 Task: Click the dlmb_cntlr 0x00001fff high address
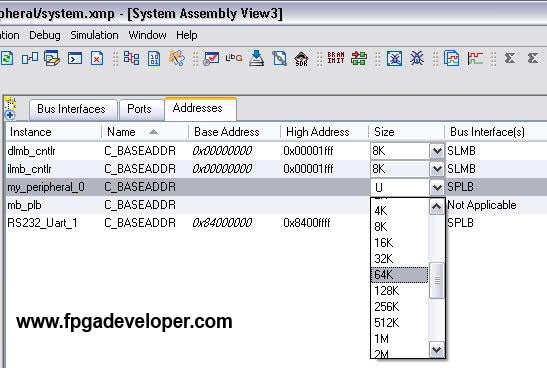[x=308, y=151]
